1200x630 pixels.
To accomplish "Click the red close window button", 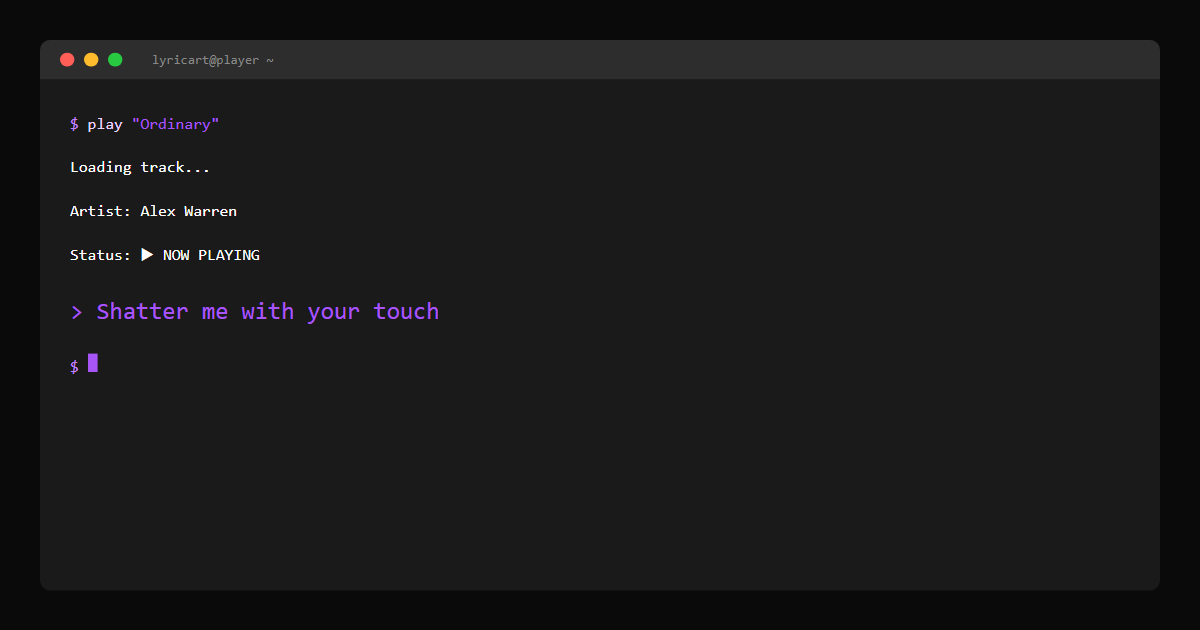I will pyautogui.click(x=67, y=60).
